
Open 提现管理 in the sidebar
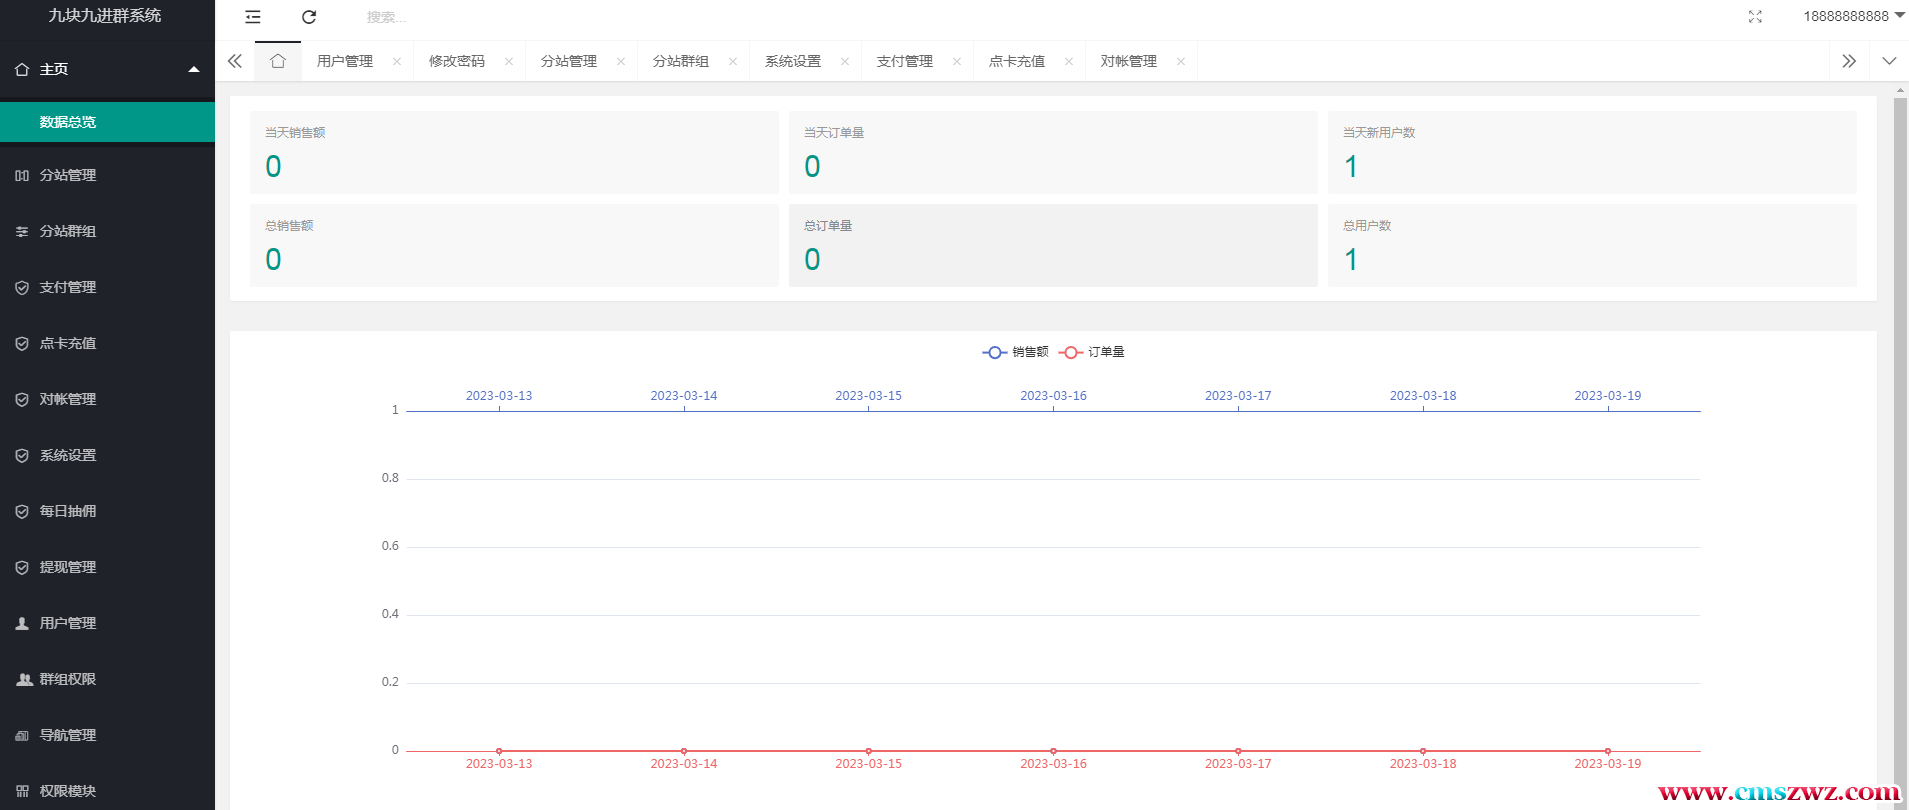click(68, 567)
